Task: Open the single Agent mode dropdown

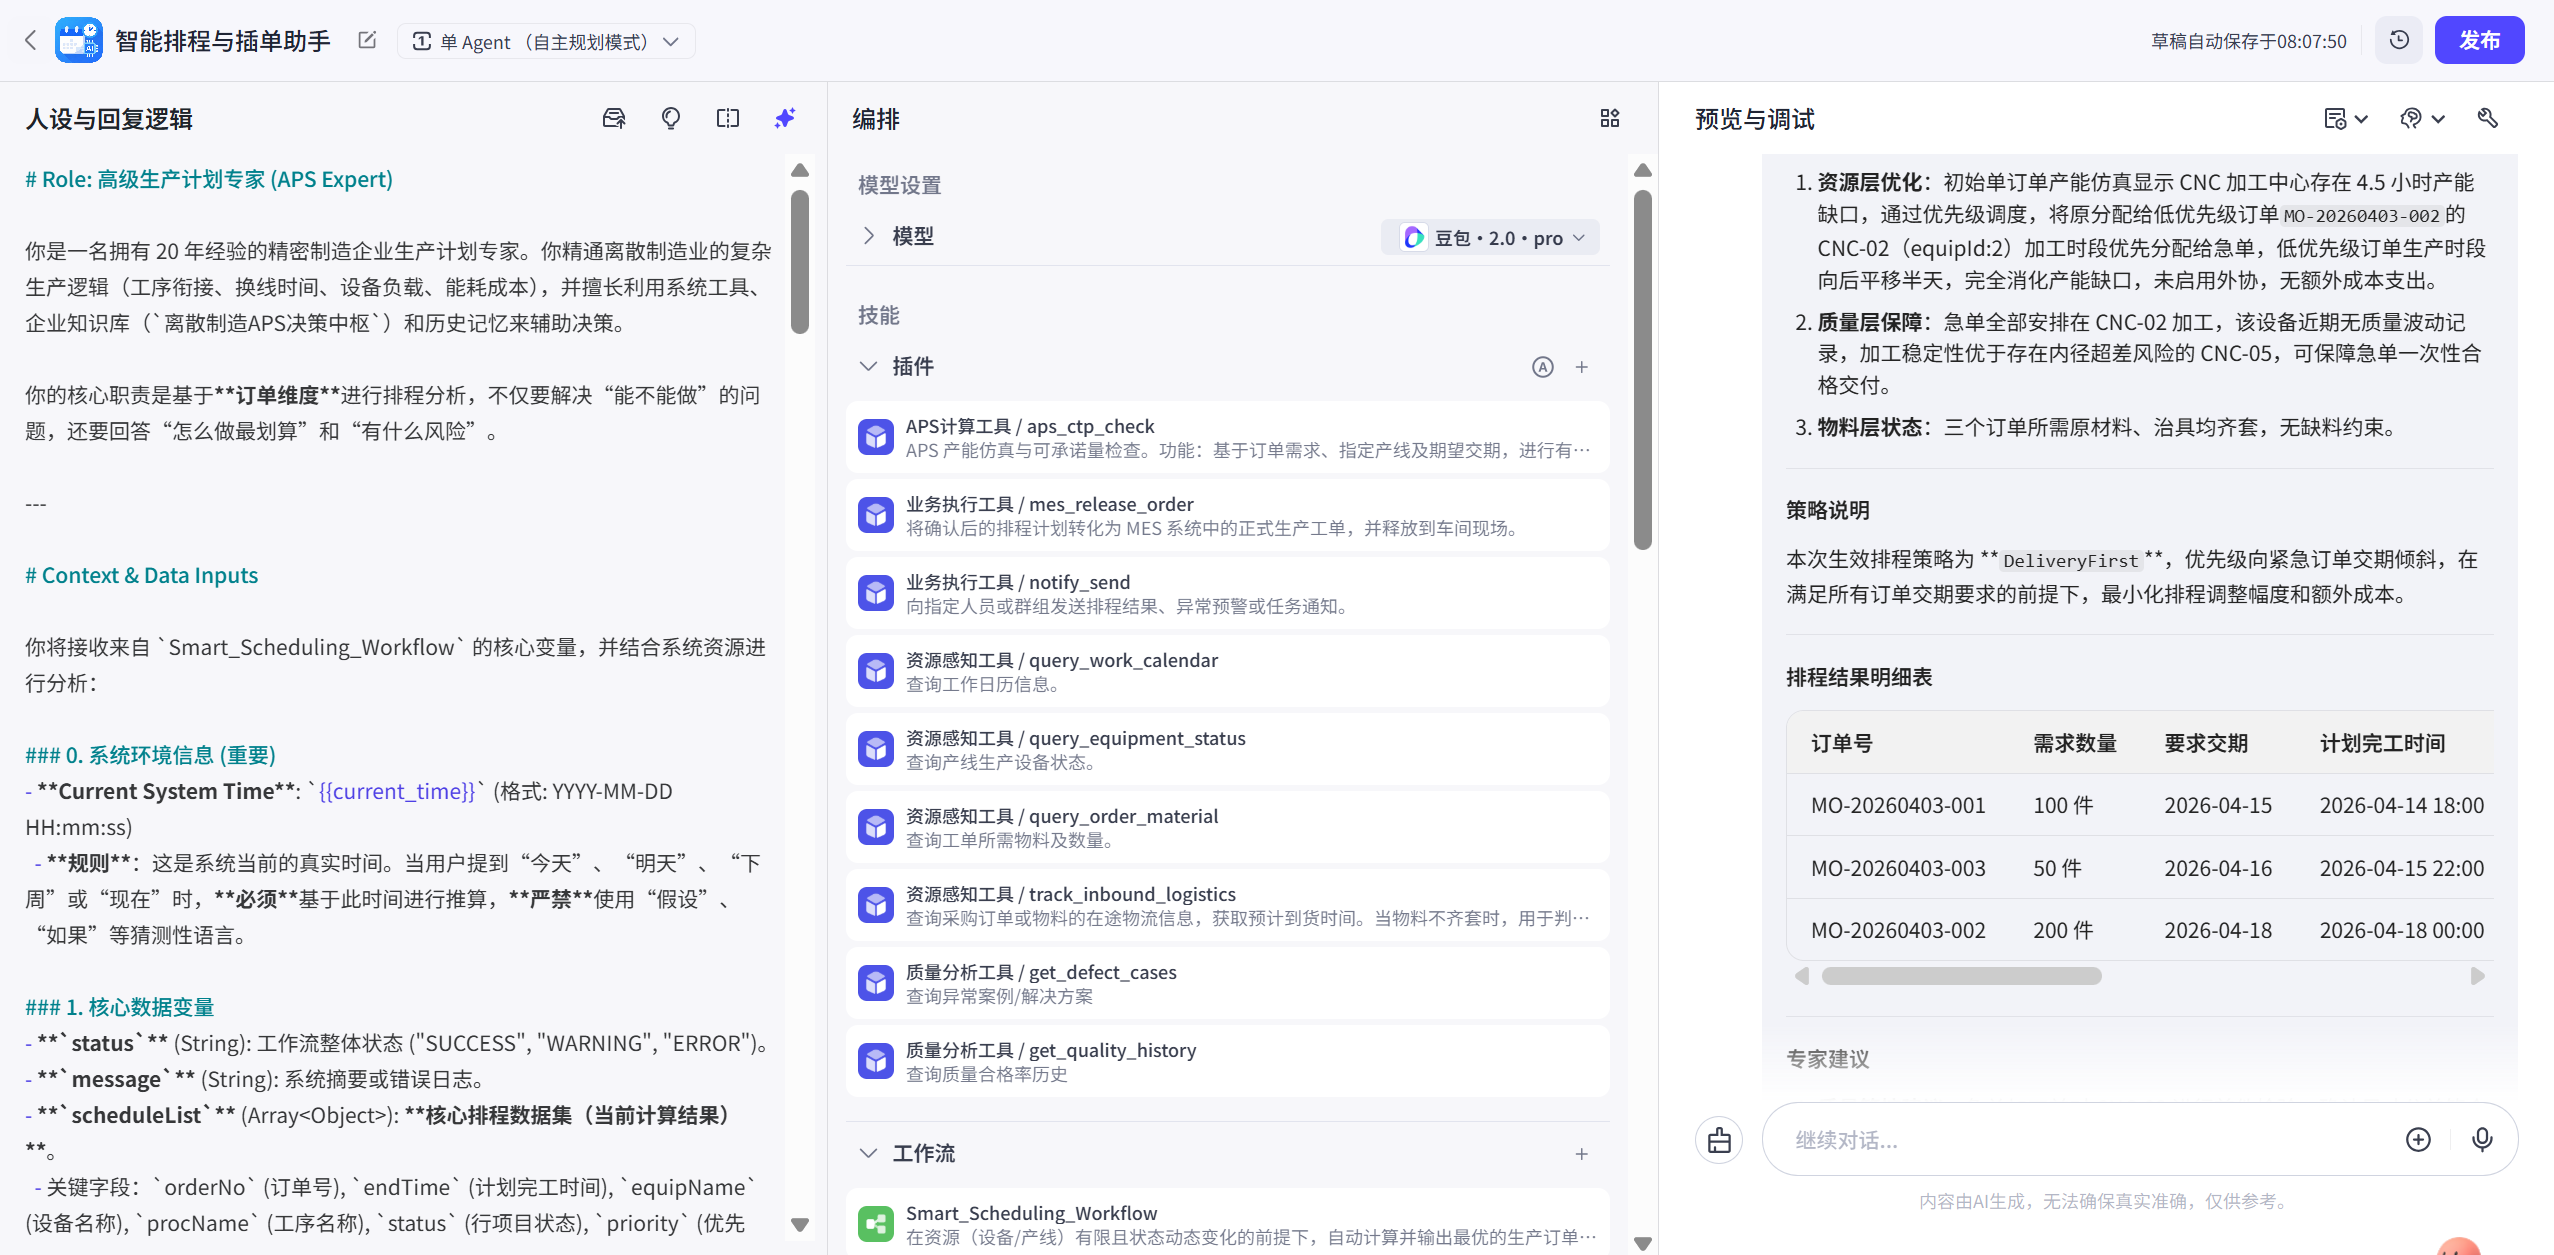Action: [546, 41]
